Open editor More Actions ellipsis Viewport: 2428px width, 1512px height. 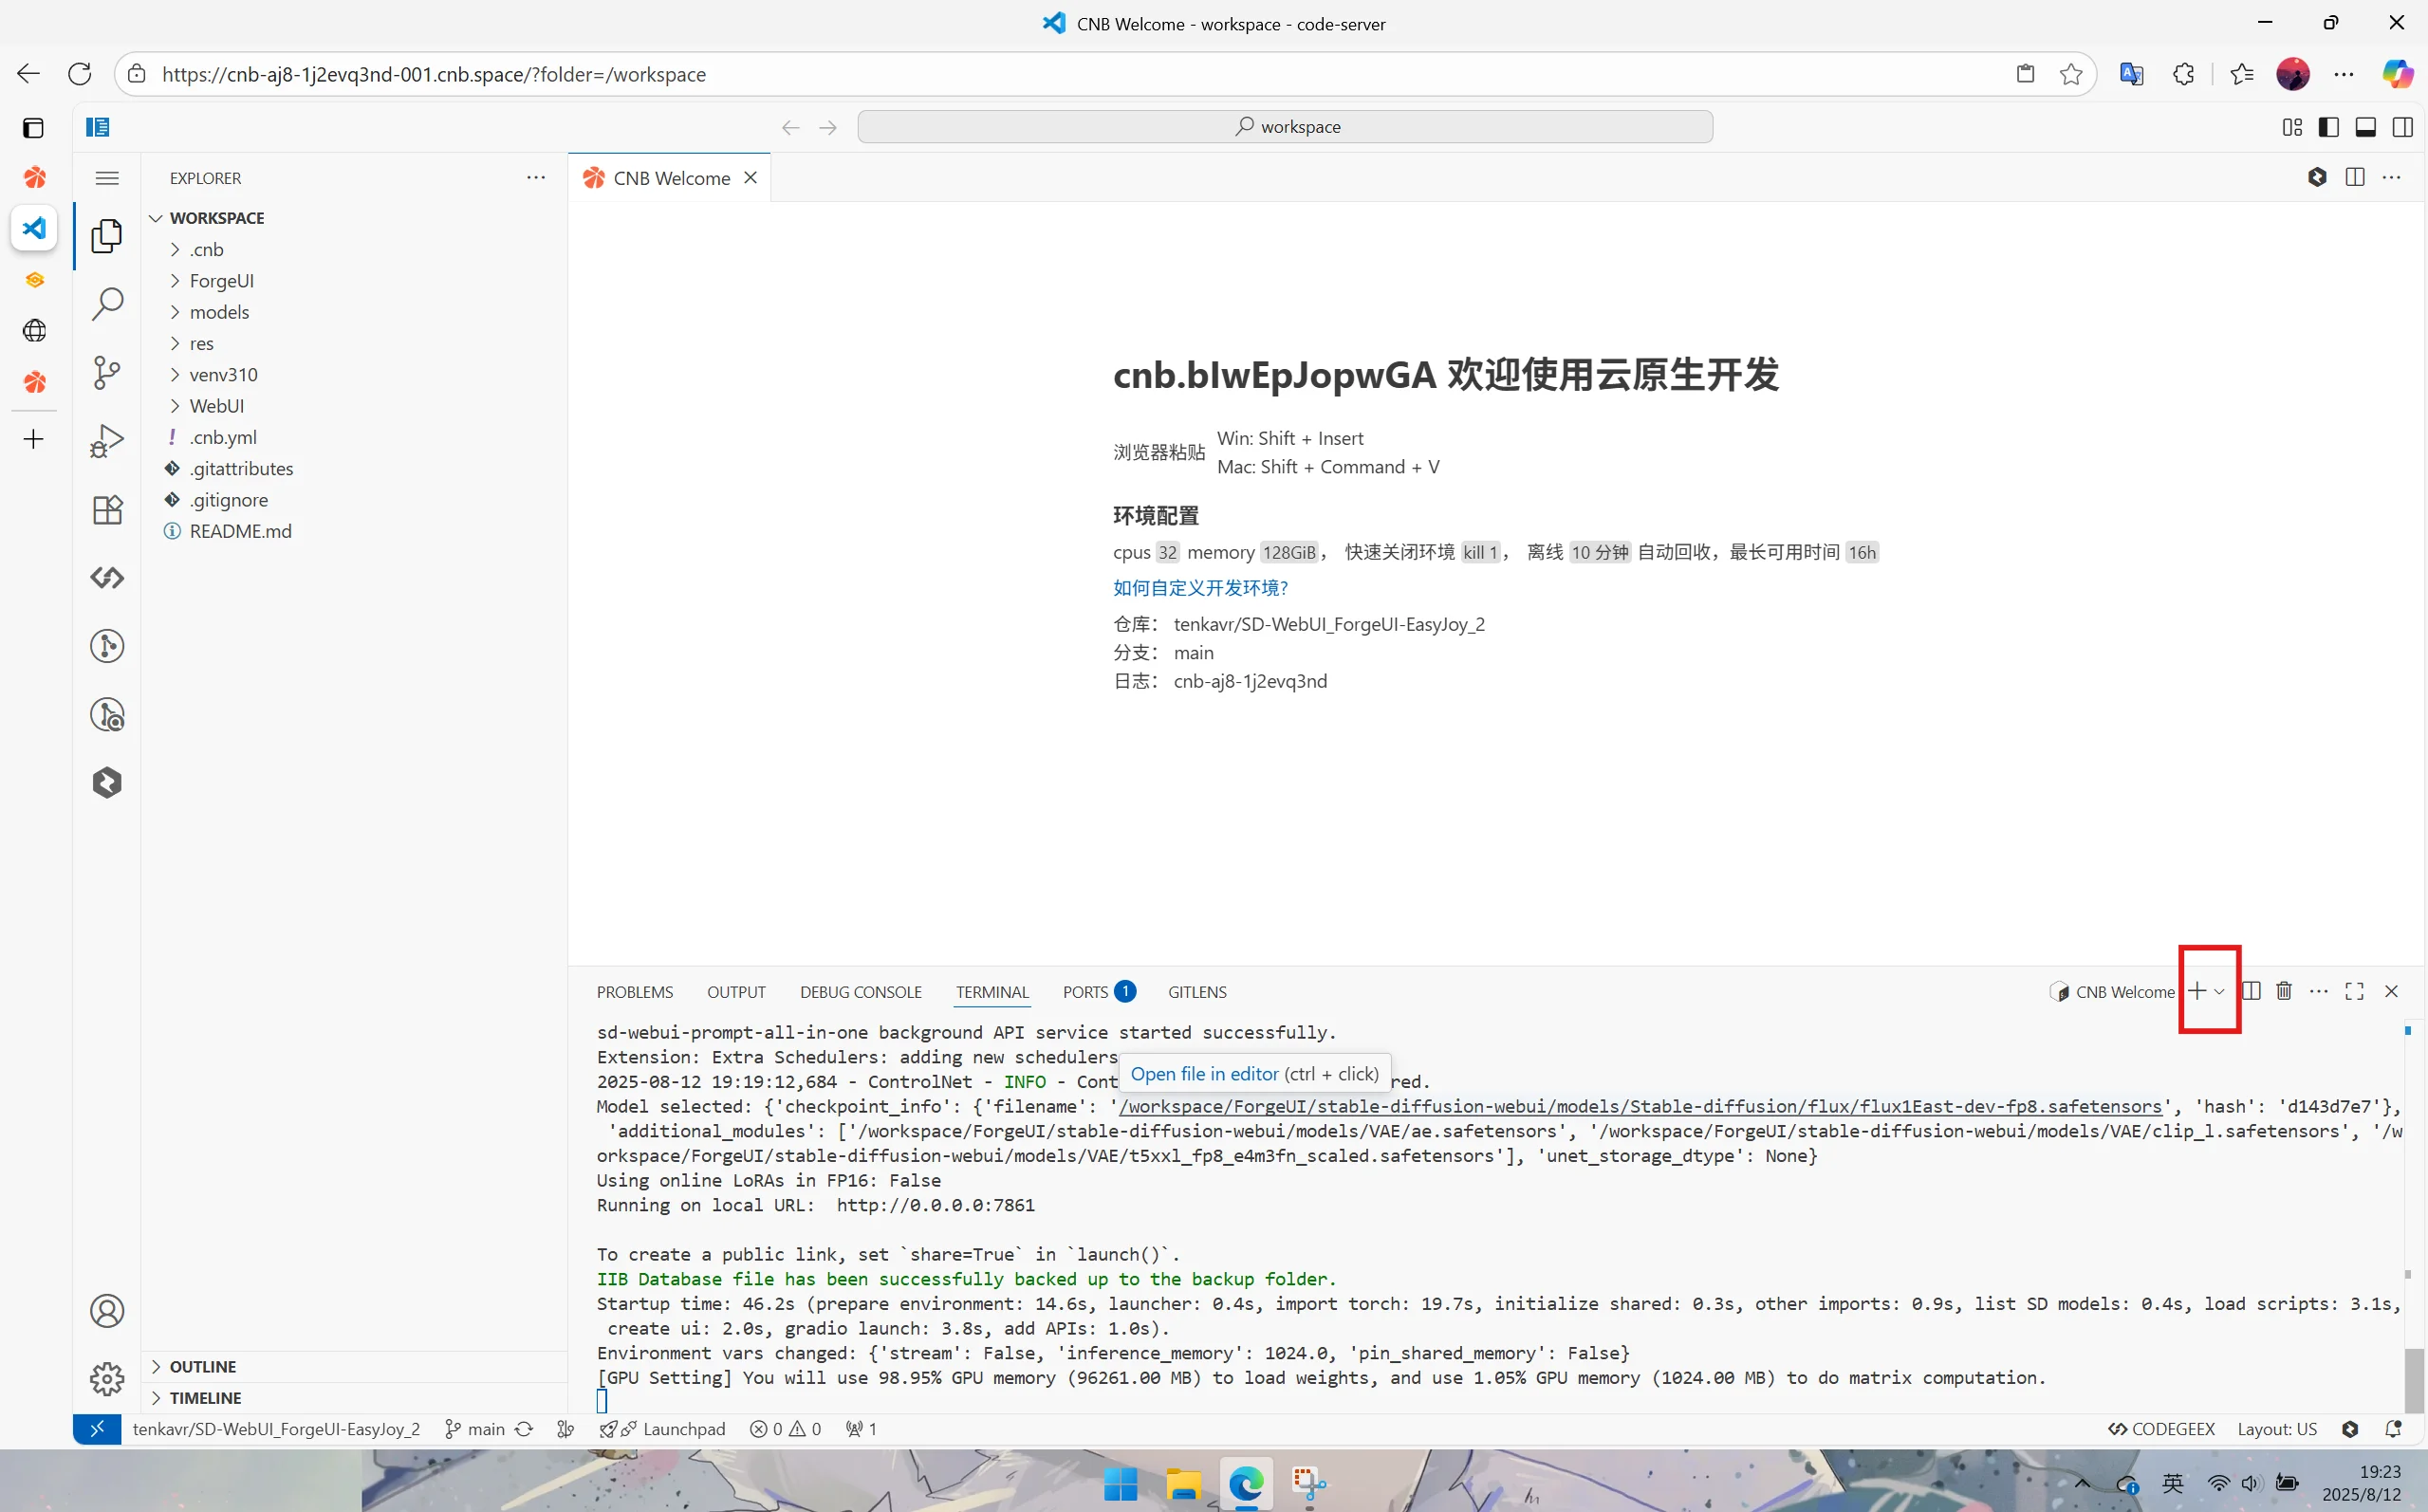[2391, 178]
